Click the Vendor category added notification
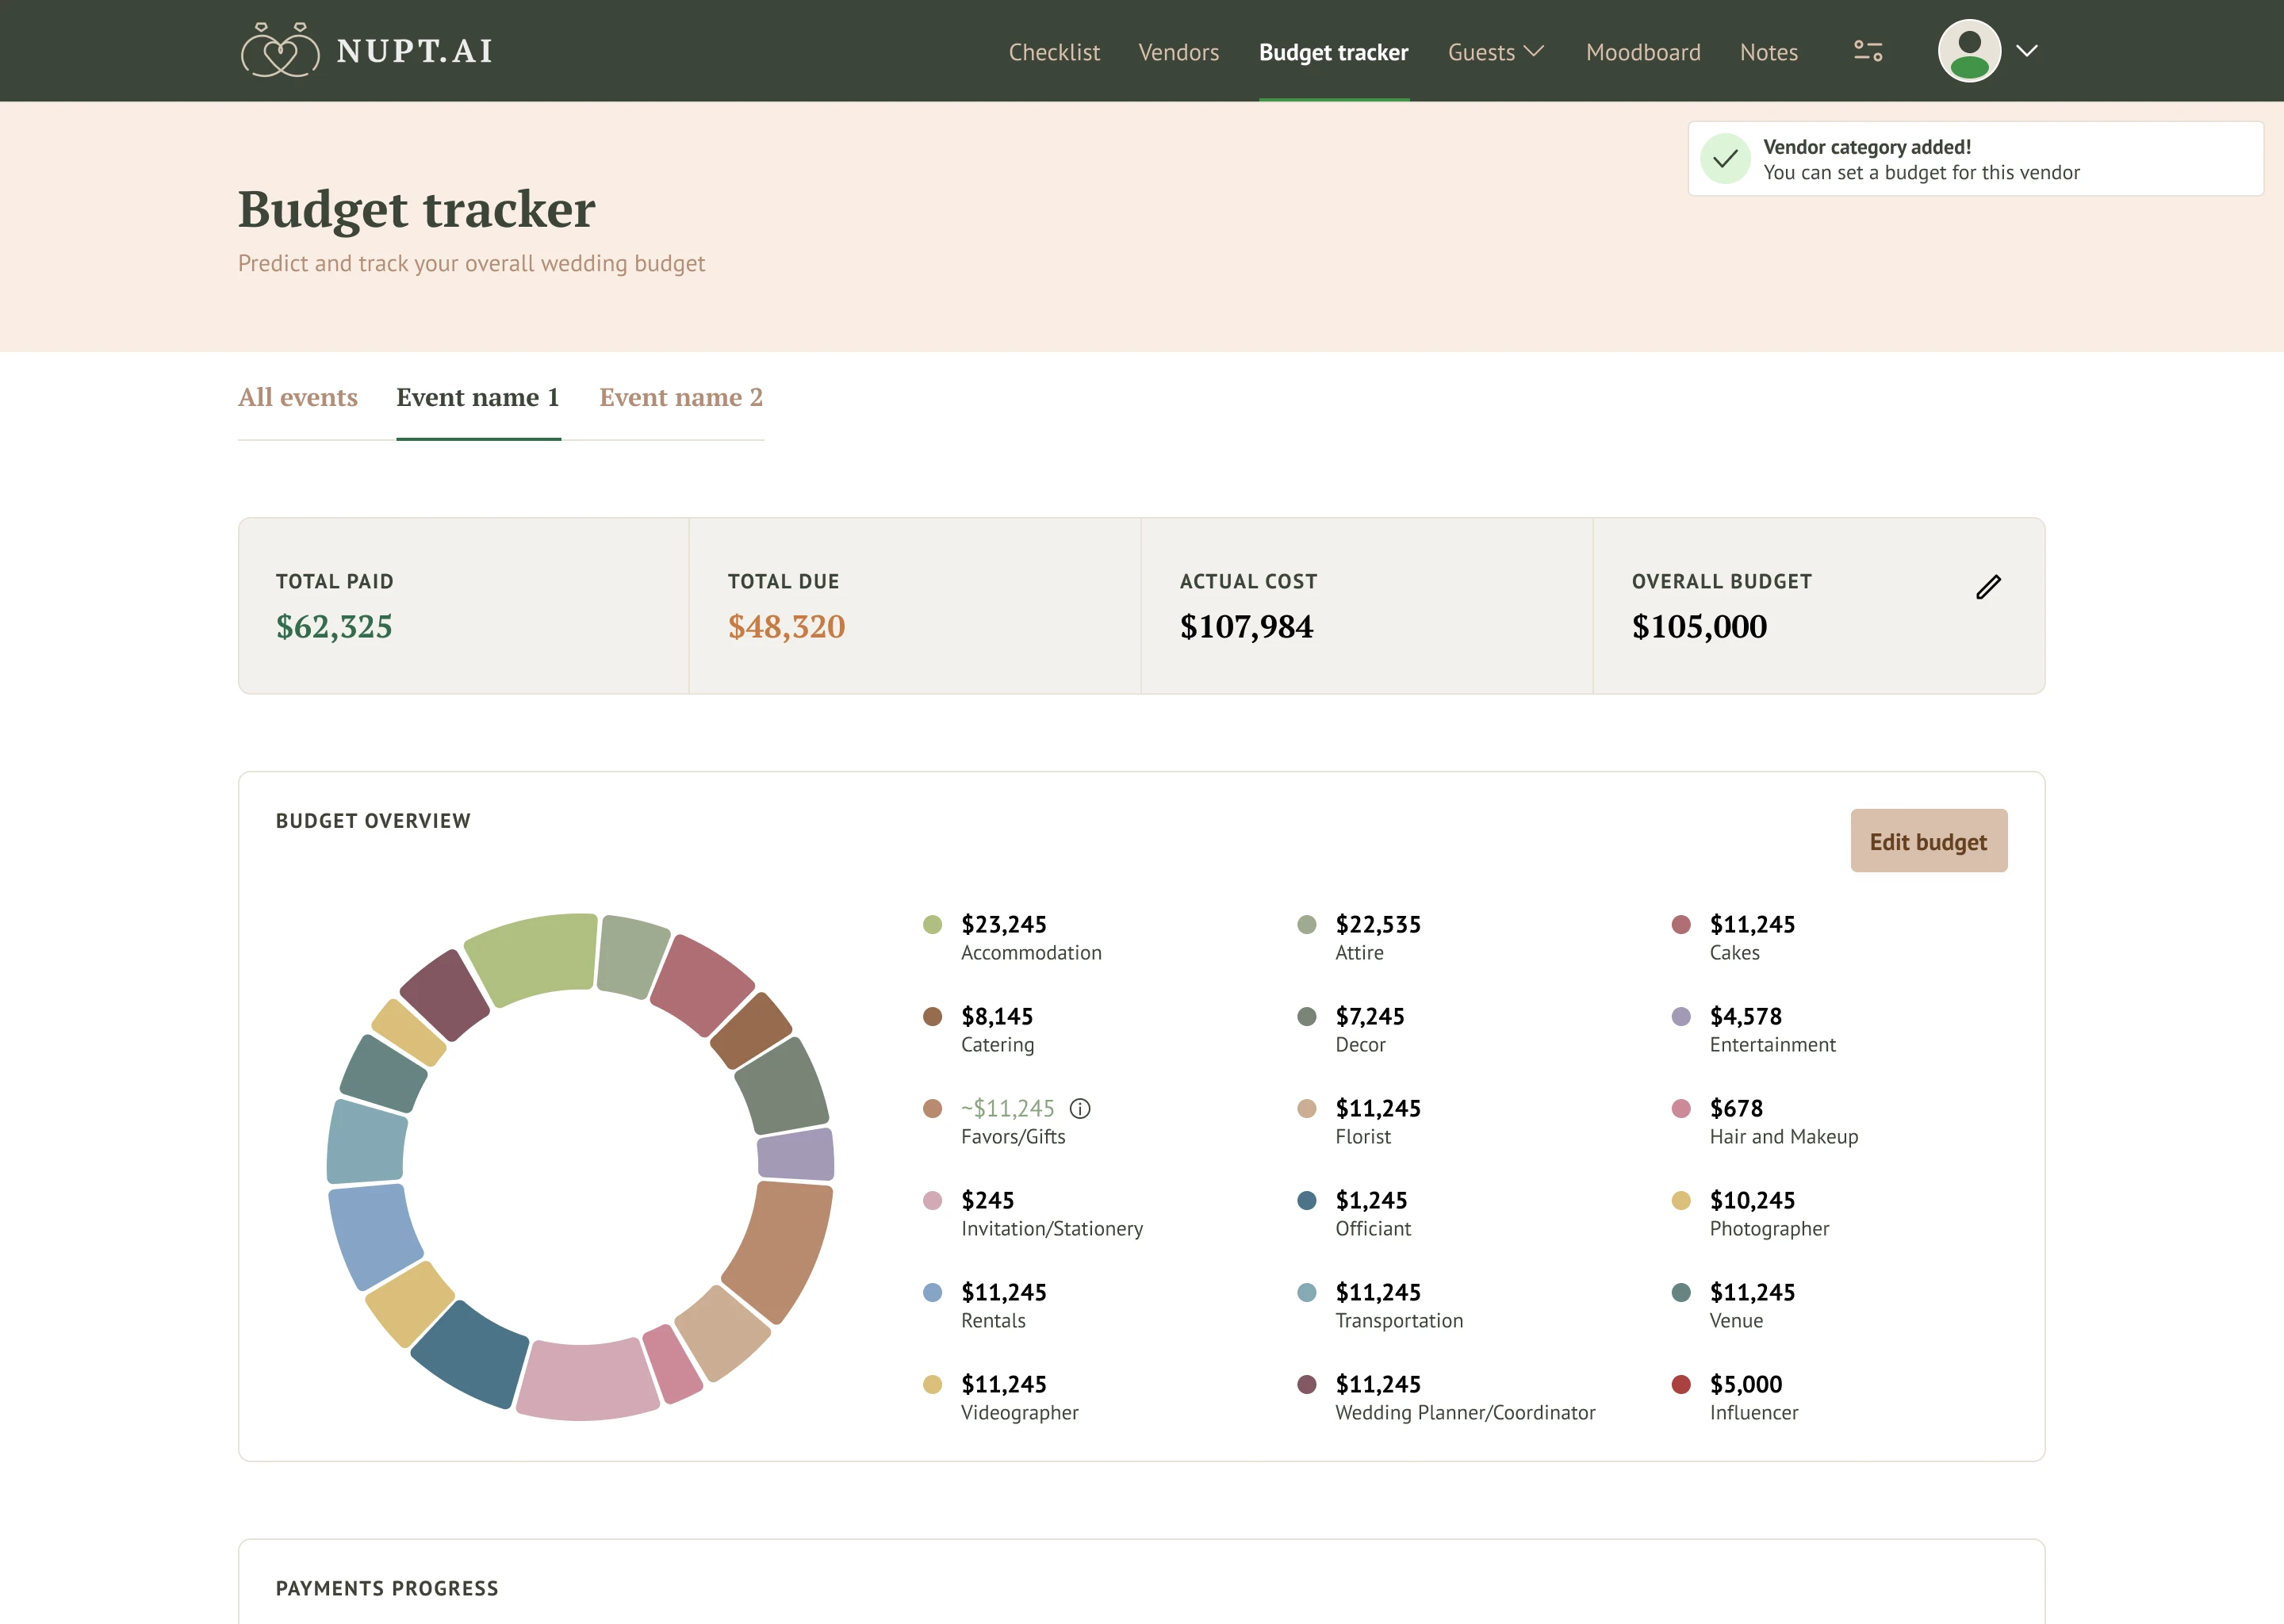The width and height of the screenshot is (2284, 1624). [1975, 159]
